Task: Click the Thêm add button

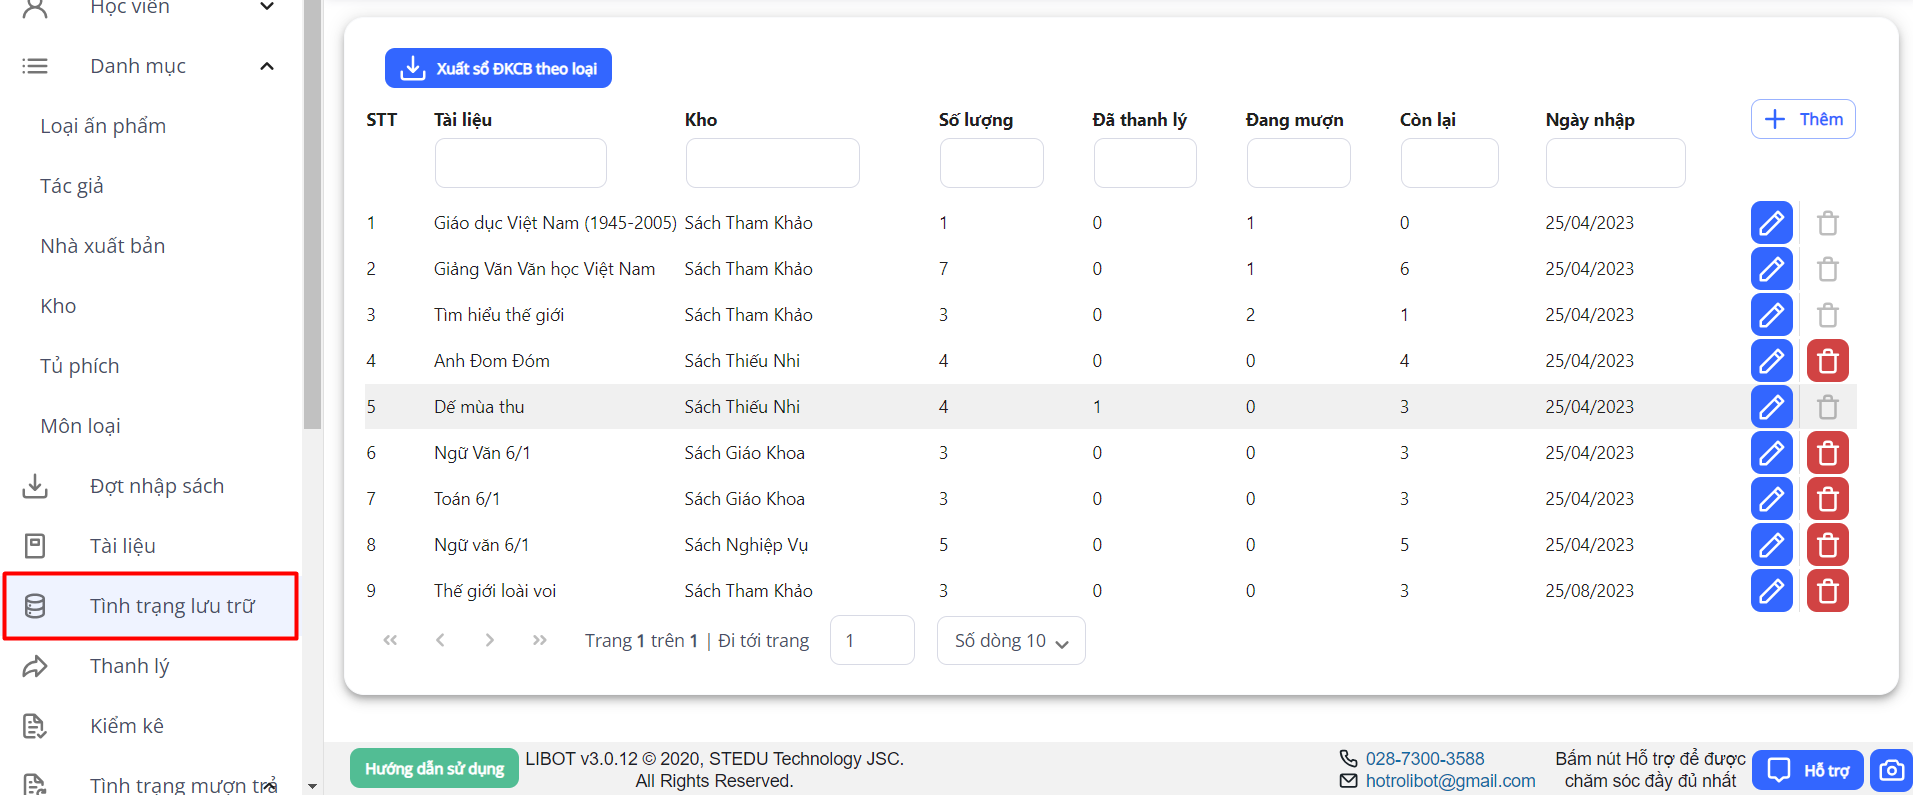Action: coord(1802,119)
